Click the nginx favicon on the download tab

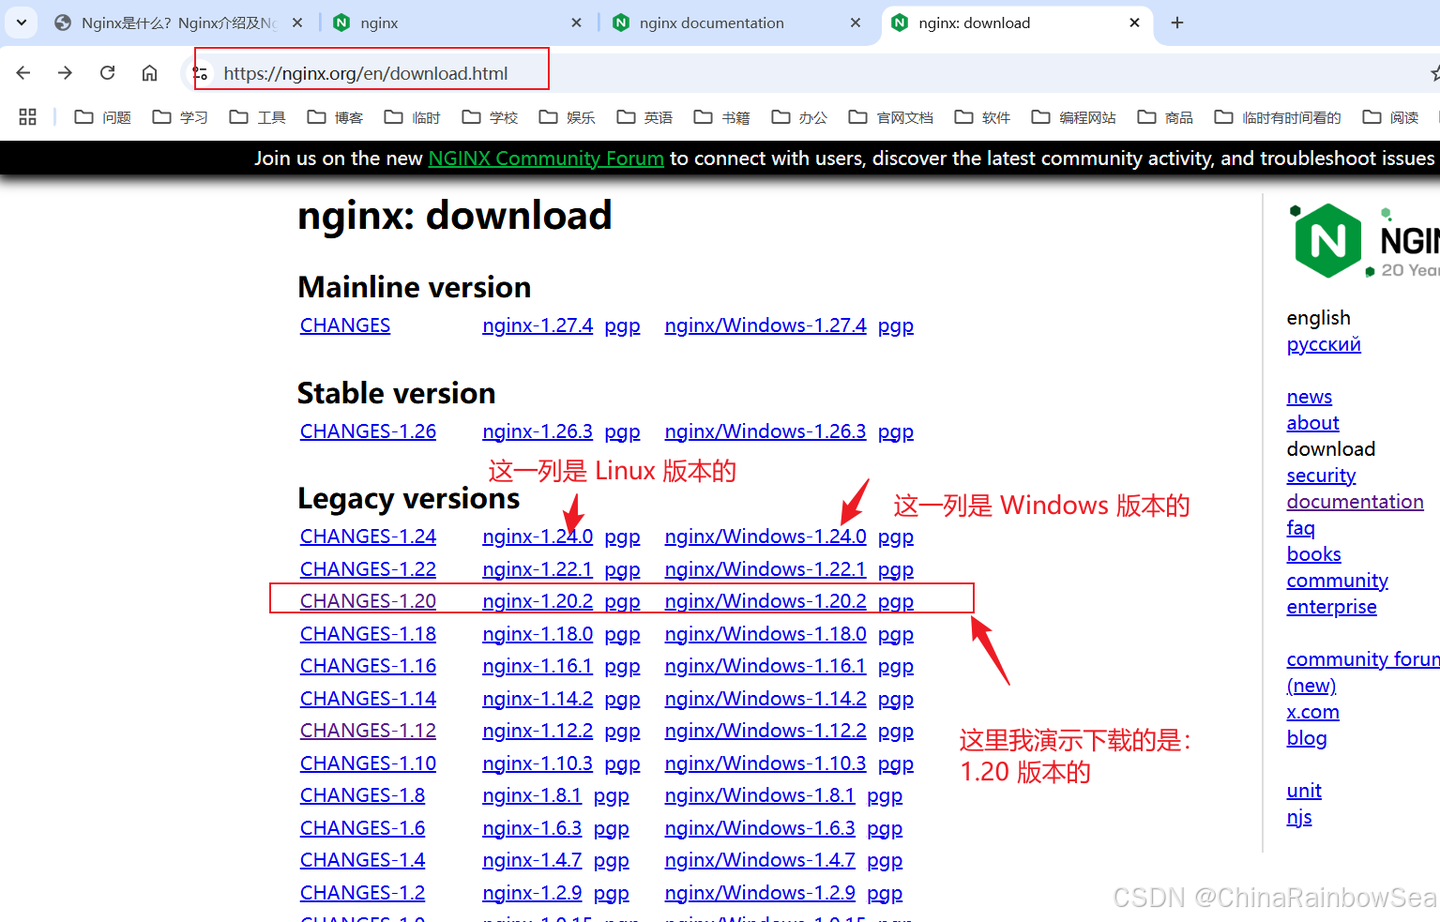click(x=899, y=22)
